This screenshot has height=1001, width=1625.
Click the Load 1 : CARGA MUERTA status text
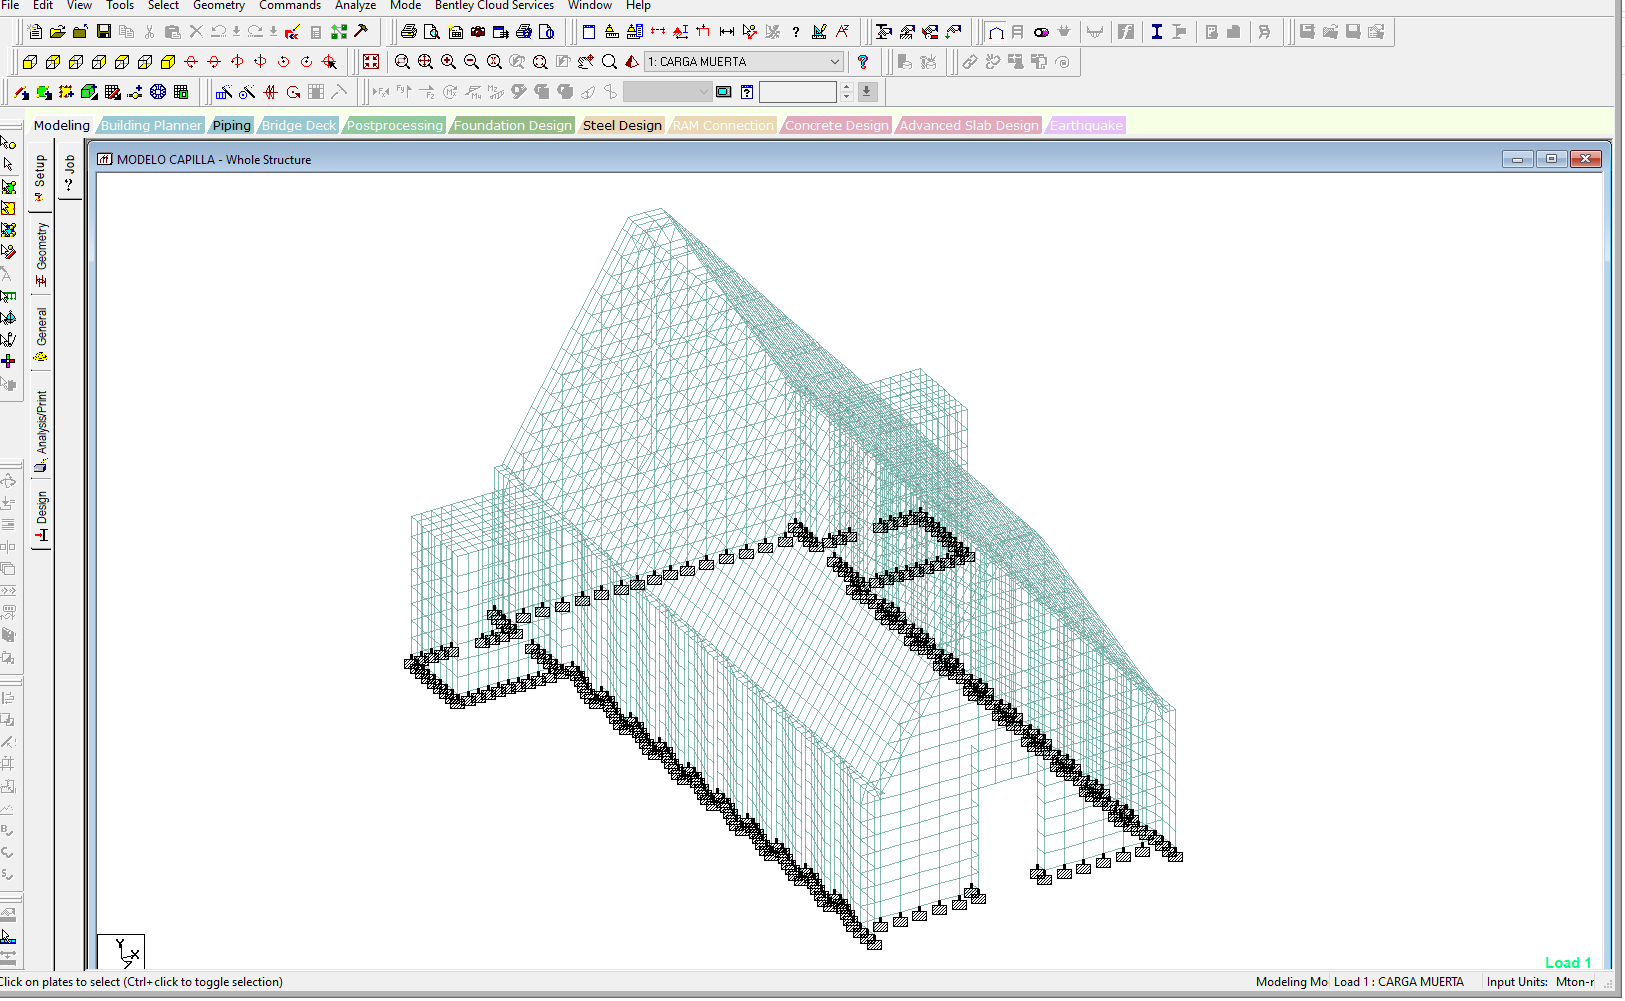point(1398,982)
